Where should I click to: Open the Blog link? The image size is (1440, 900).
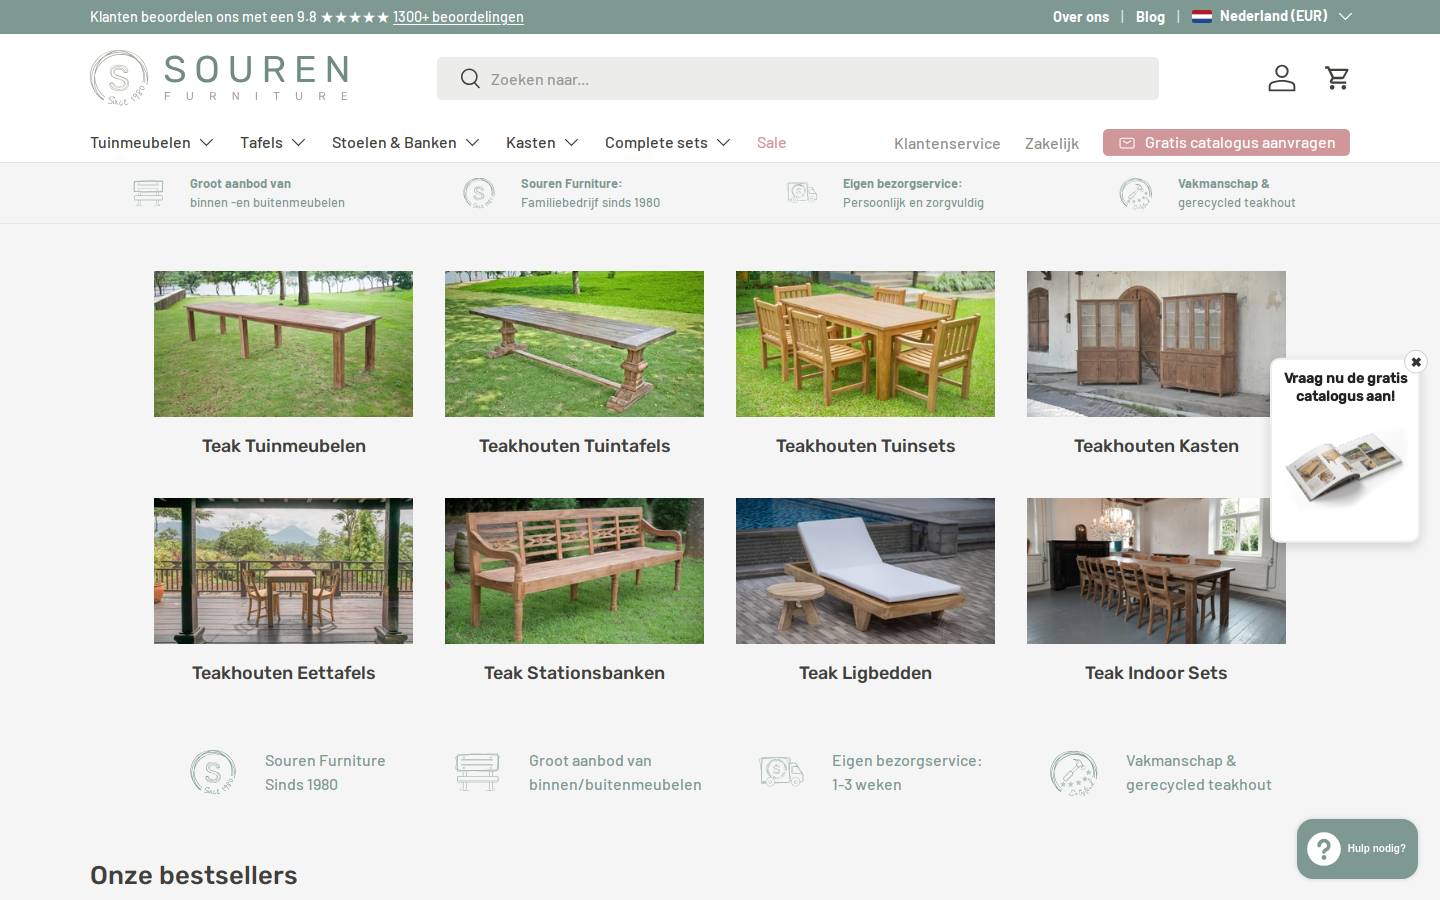click(x=1150, y=17)
